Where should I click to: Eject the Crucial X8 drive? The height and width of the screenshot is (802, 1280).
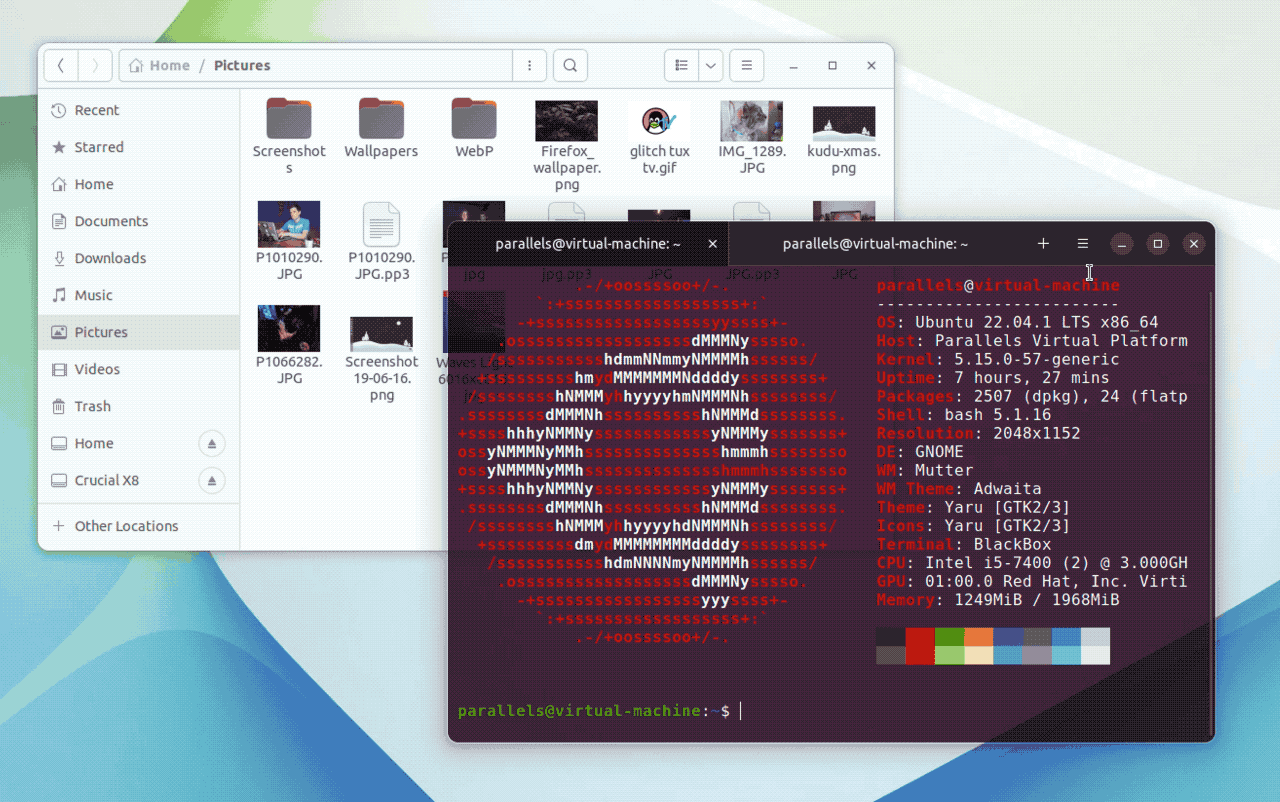212,480
